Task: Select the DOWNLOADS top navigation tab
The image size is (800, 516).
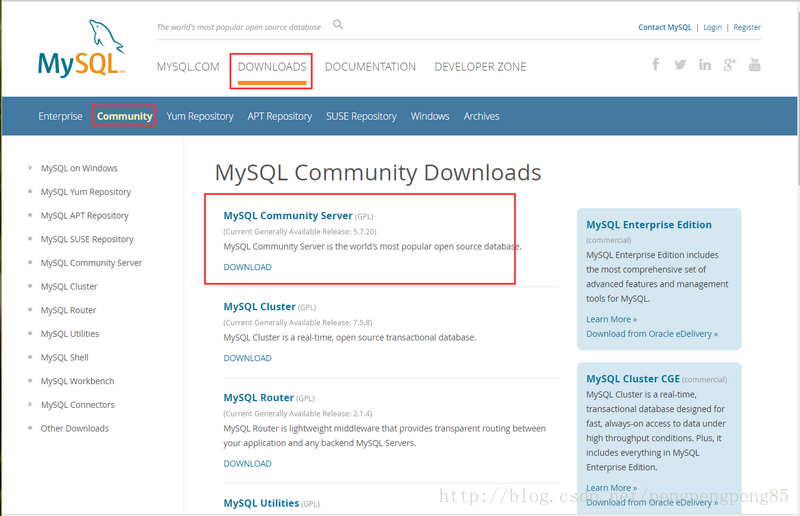Action: (272, 67)
